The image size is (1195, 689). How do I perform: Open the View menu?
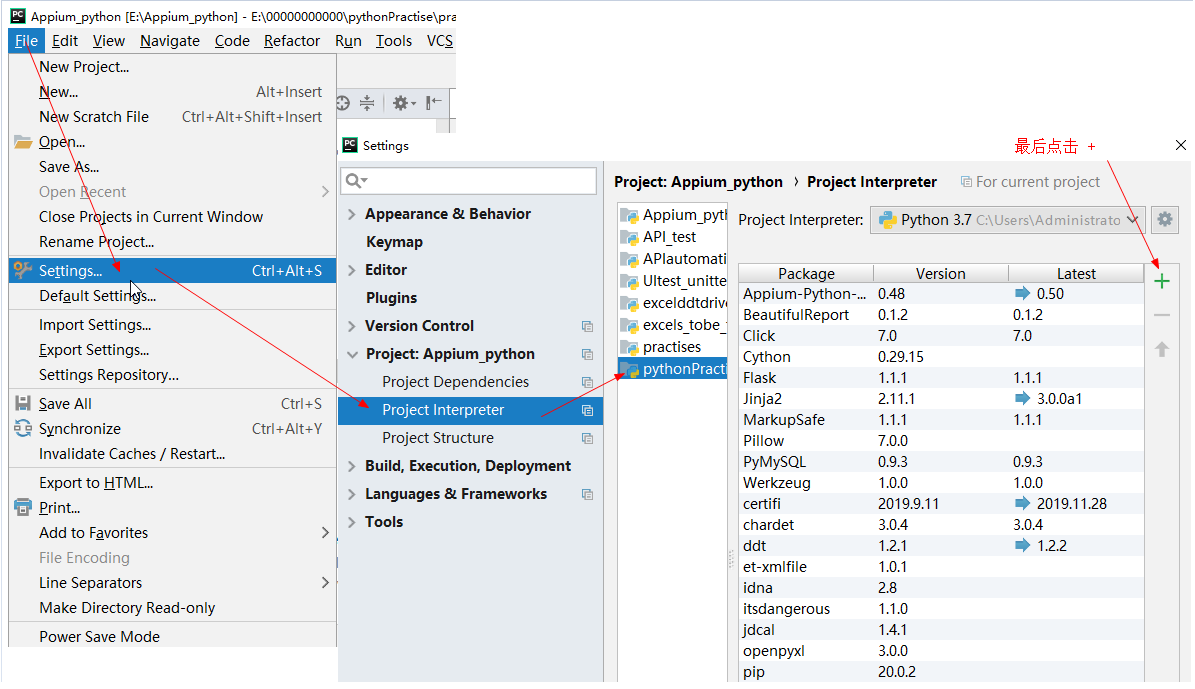click(x=109, y=40)
